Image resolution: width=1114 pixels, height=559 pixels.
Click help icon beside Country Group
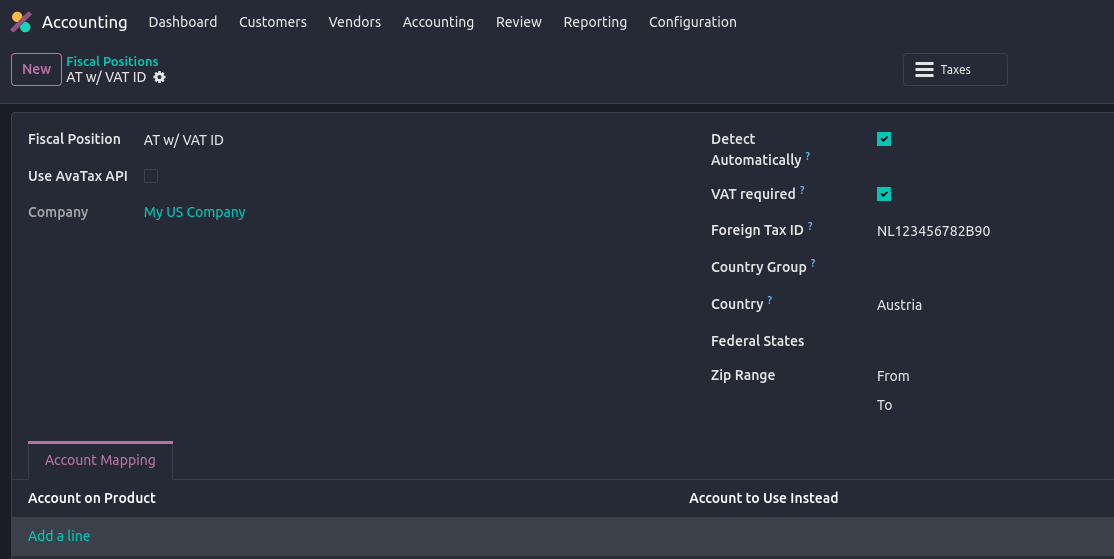[x=813, y=264]
